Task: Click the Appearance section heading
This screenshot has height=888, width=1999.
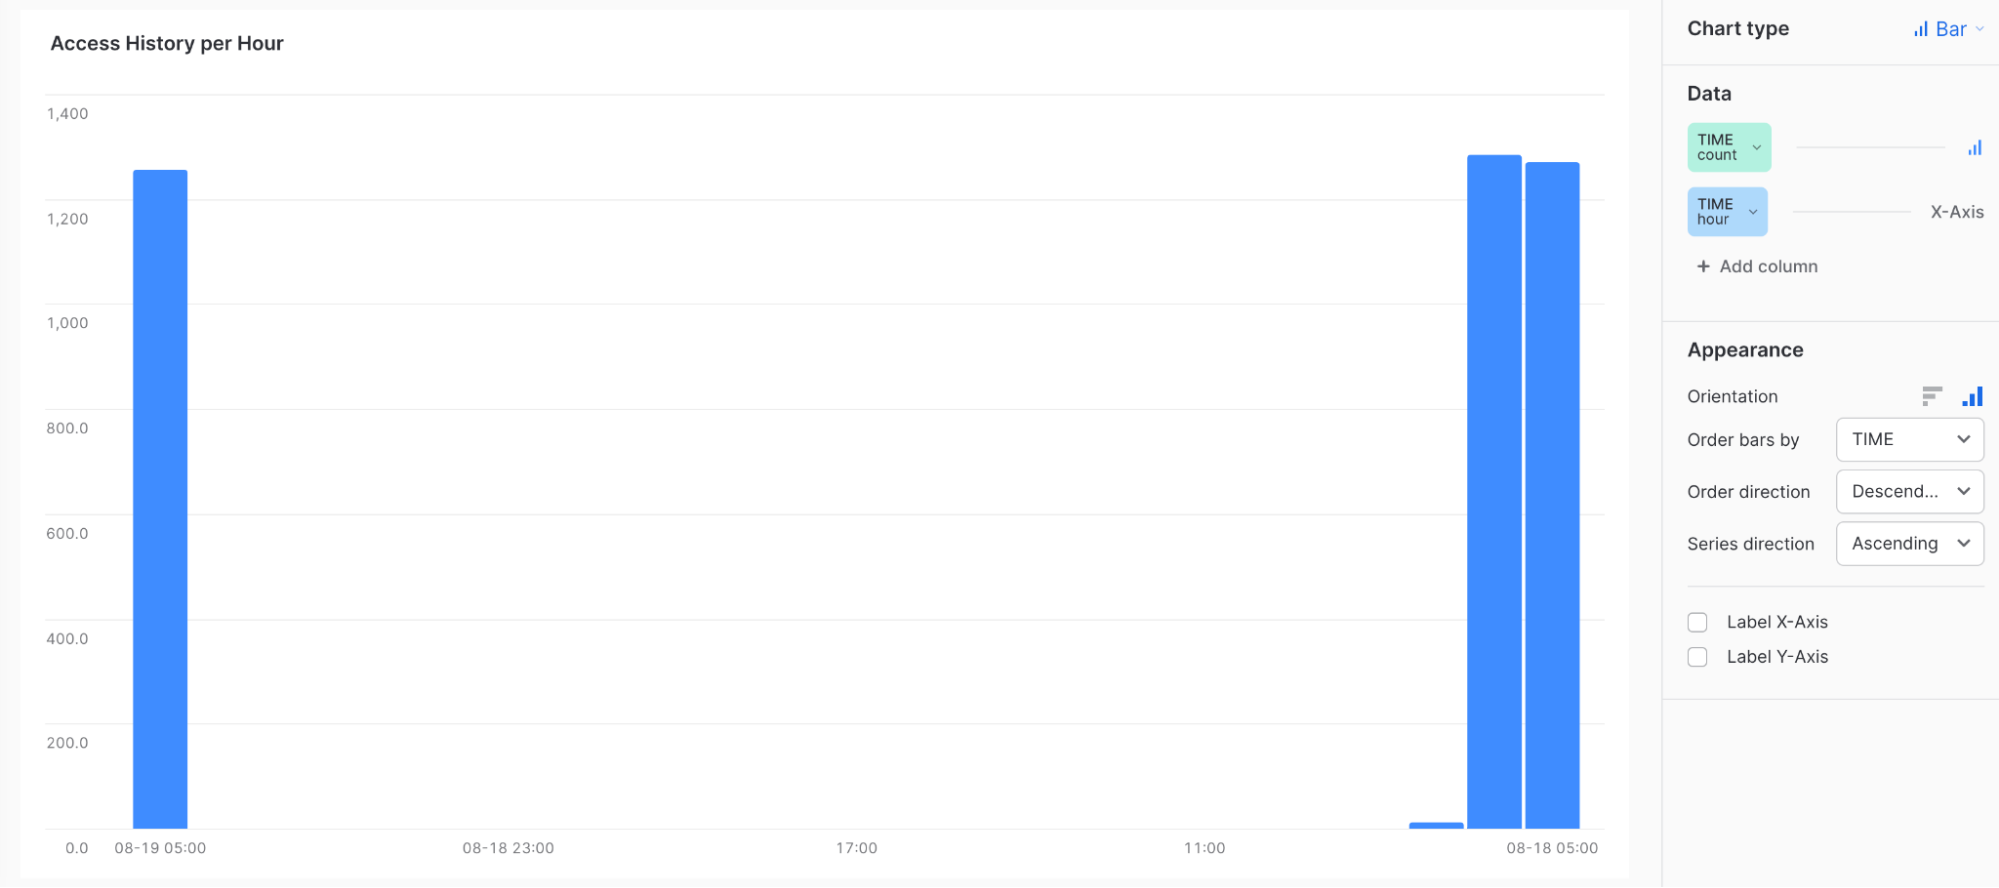Action: pos(1745,349)
